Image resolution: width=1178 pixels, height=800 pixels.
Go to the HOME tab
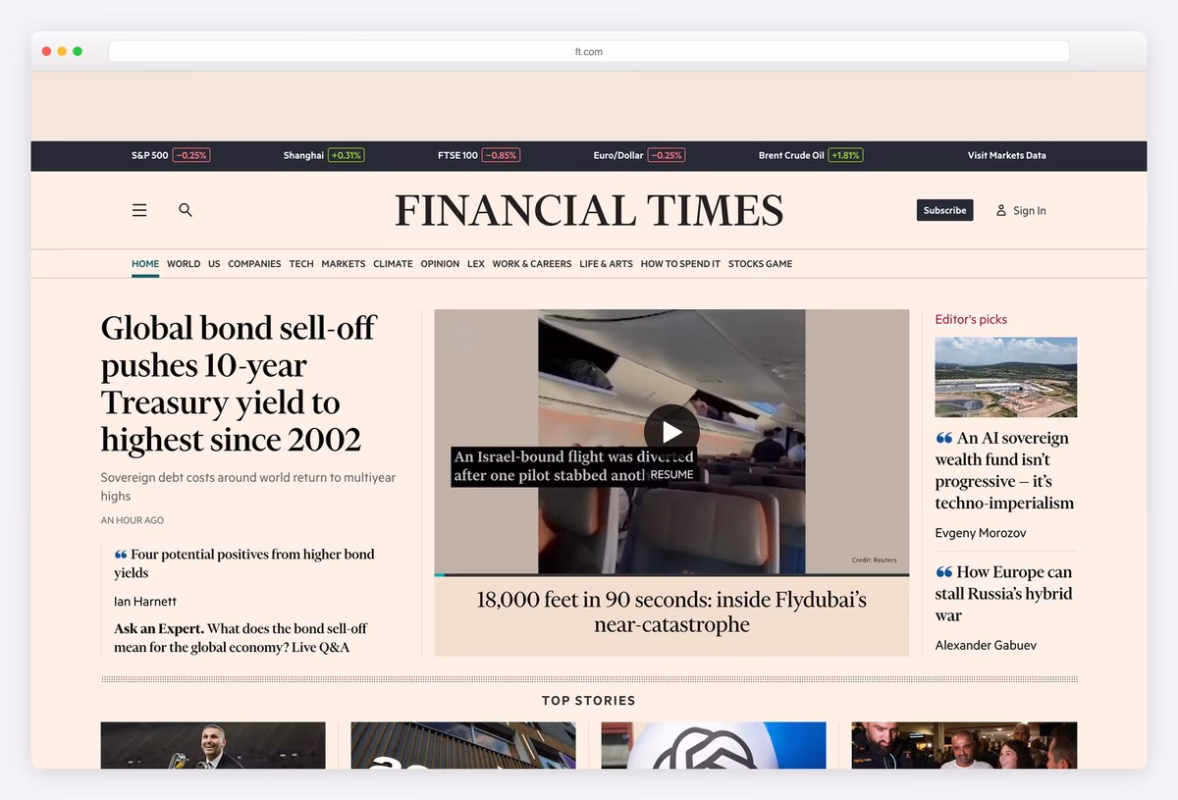click(145, 264)
